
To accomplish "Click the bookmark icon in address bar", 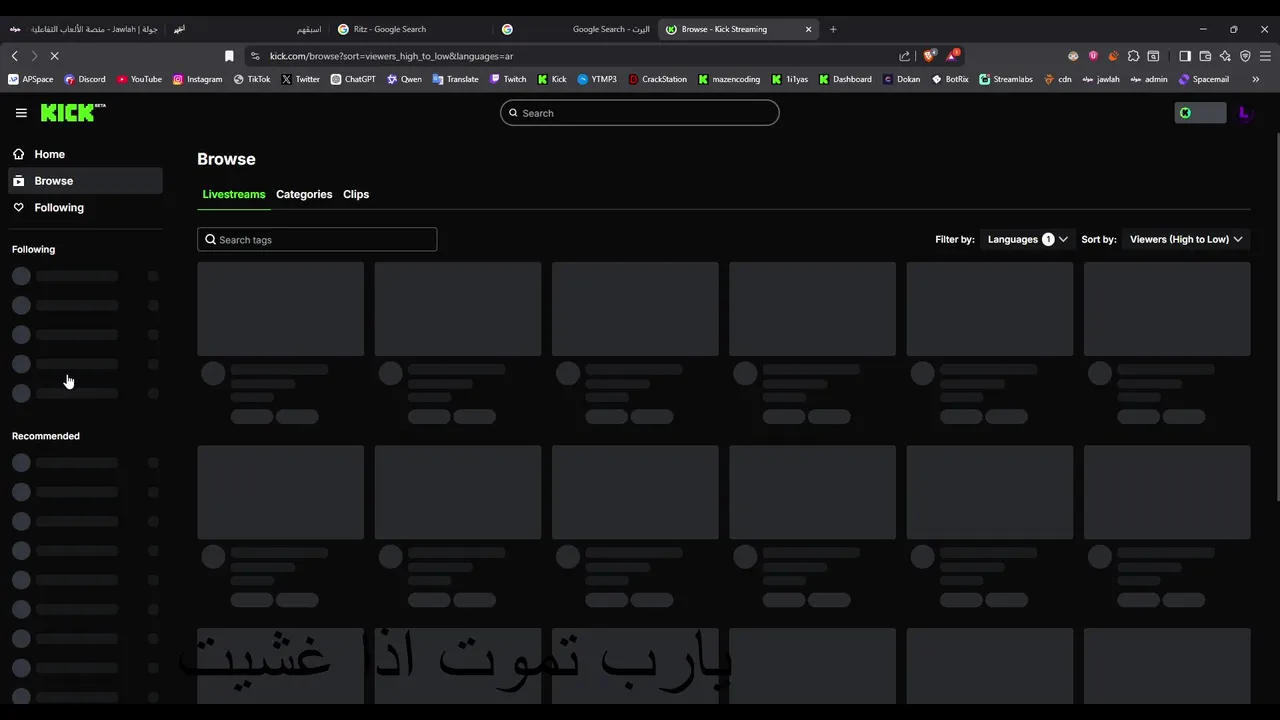I will tap(229, 56).
